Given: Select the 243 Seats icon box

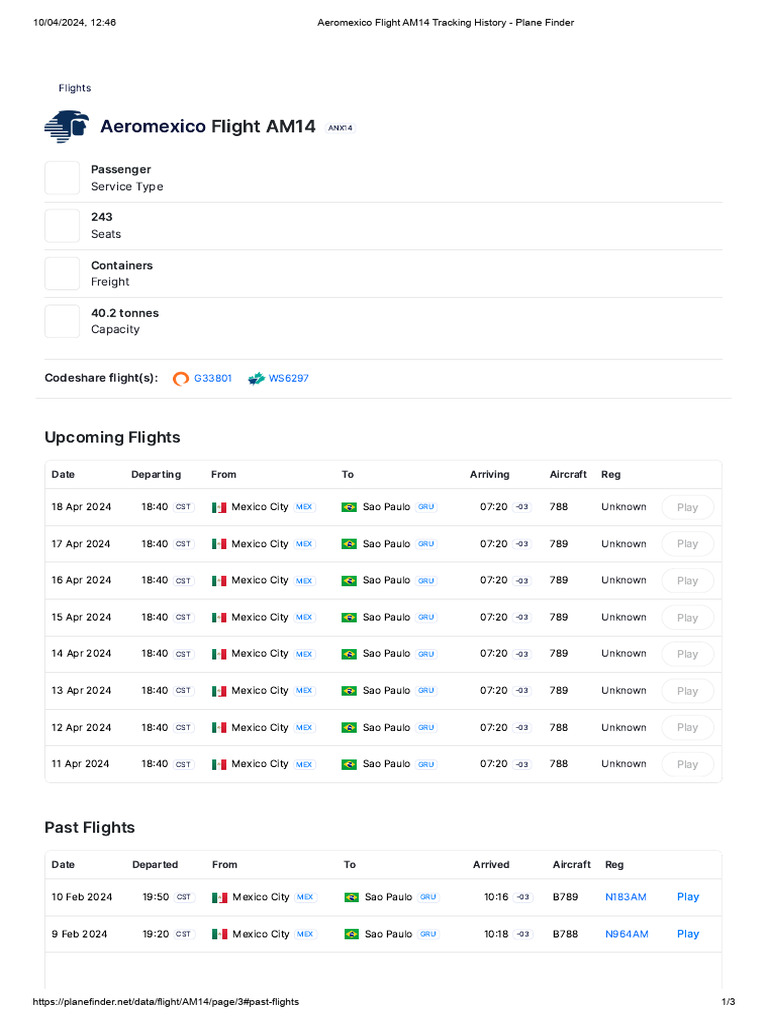Looking at the screenshot, I should click(x=62, y=225).
